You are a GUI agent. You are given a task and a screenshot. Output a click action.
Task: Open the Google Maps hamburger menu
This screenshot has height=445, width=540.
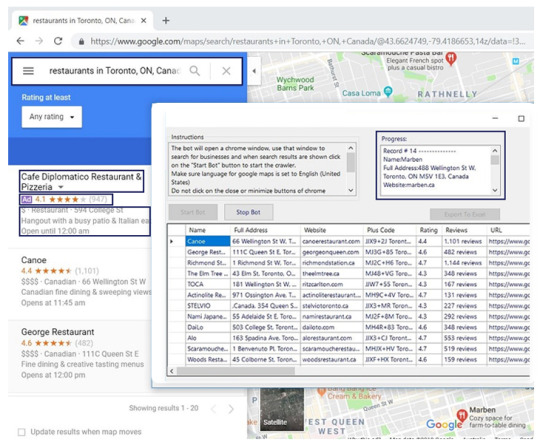pyautogui.click(x=28, y=71)
